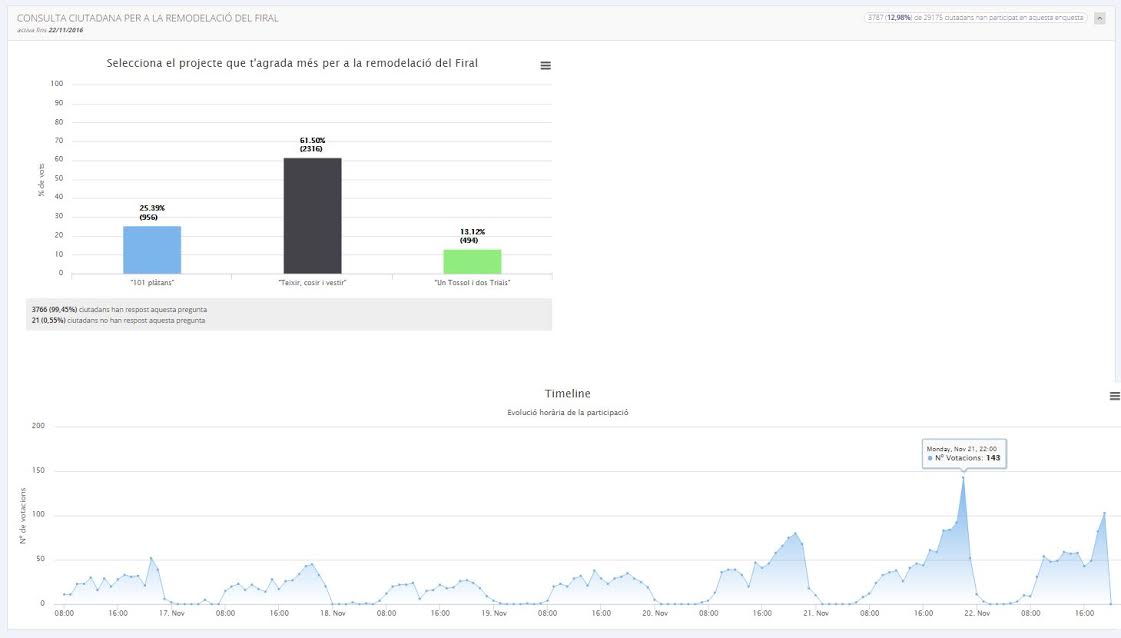
Task: Select the blue "101 plàtans" bar
Action: click(x=152, y=249)
